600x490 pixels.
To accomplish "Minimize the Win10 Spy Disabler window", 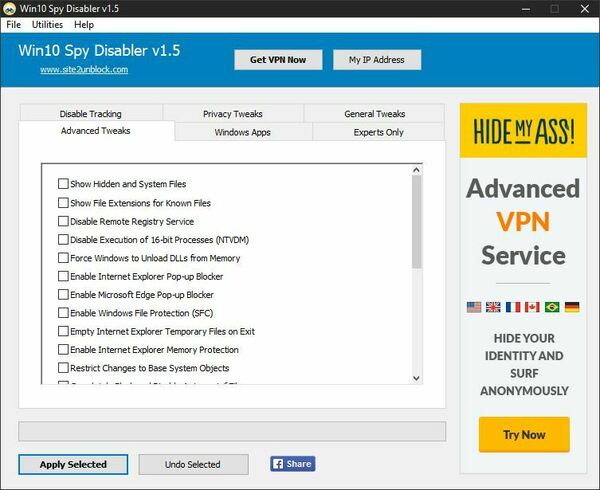I will pyautogui.click(x=526, y=8).
